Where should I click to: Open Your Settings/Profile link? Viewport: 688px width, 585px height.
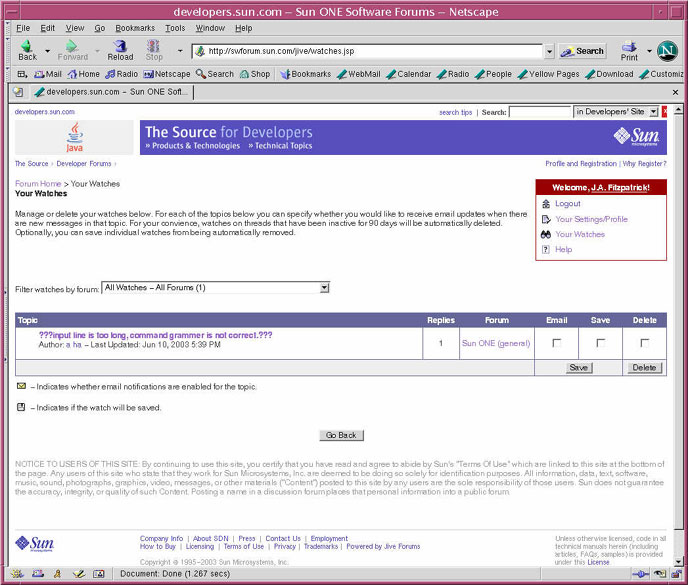[x=591, y=219]
